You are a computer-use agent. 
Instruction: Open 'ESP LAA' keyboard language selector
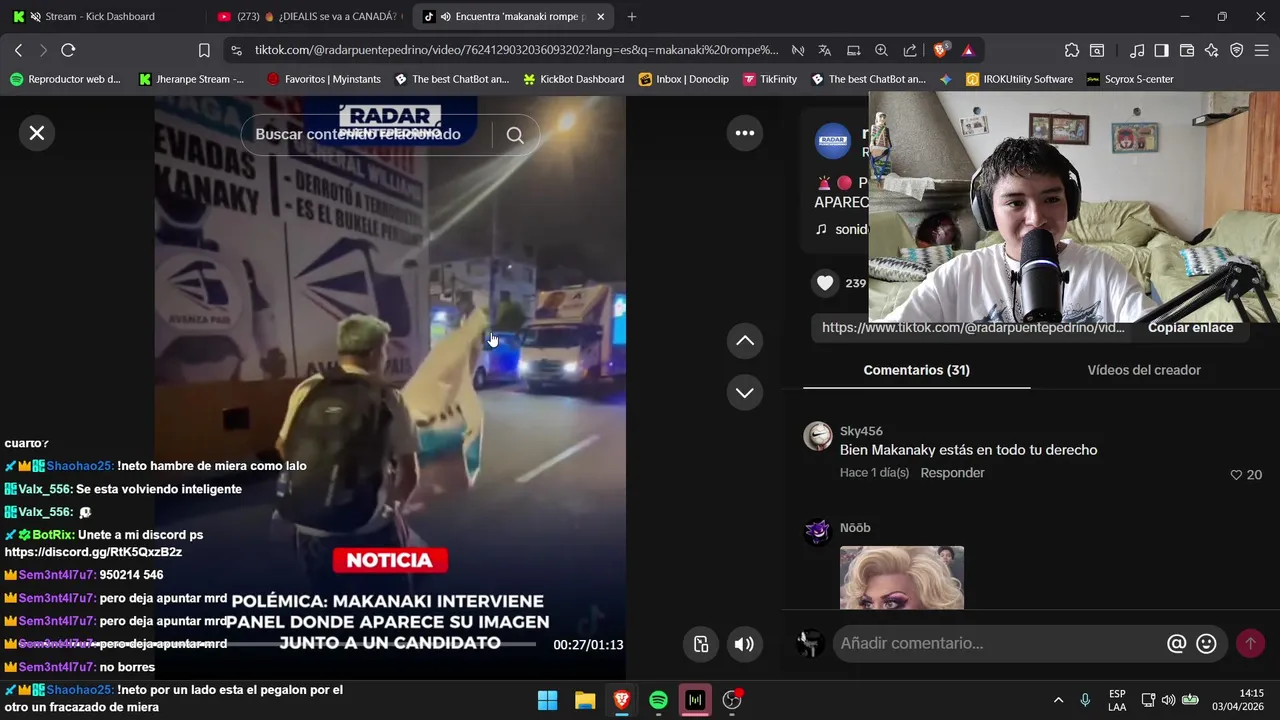(x=1117, y=700)
